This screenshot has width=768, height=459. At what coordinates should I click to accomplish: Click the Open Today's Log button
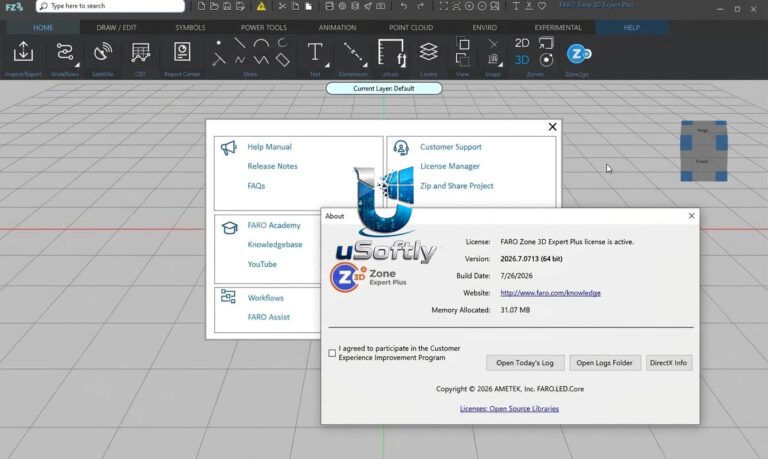tap(525, 363)
